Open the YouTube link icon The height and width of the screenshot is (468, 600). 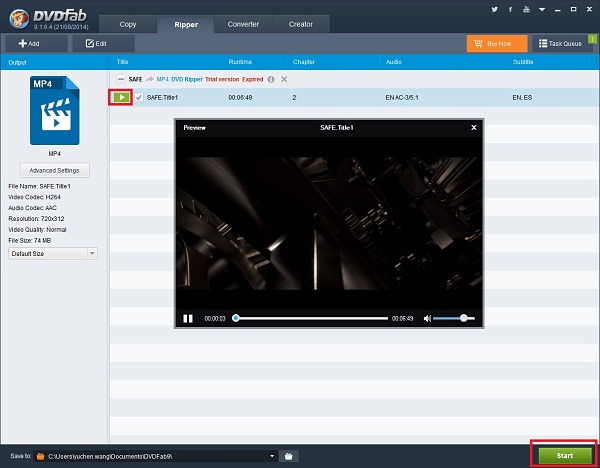(527, 9)
